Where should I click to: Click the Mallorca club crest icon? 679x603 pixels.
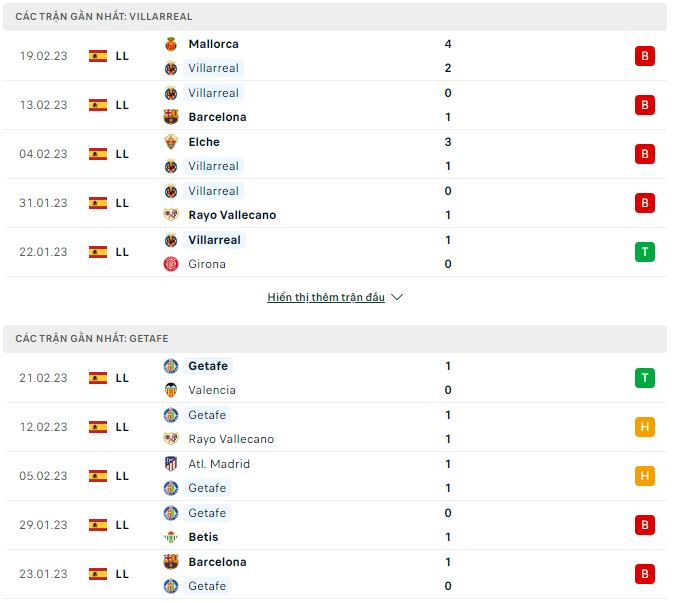point(171,44)
